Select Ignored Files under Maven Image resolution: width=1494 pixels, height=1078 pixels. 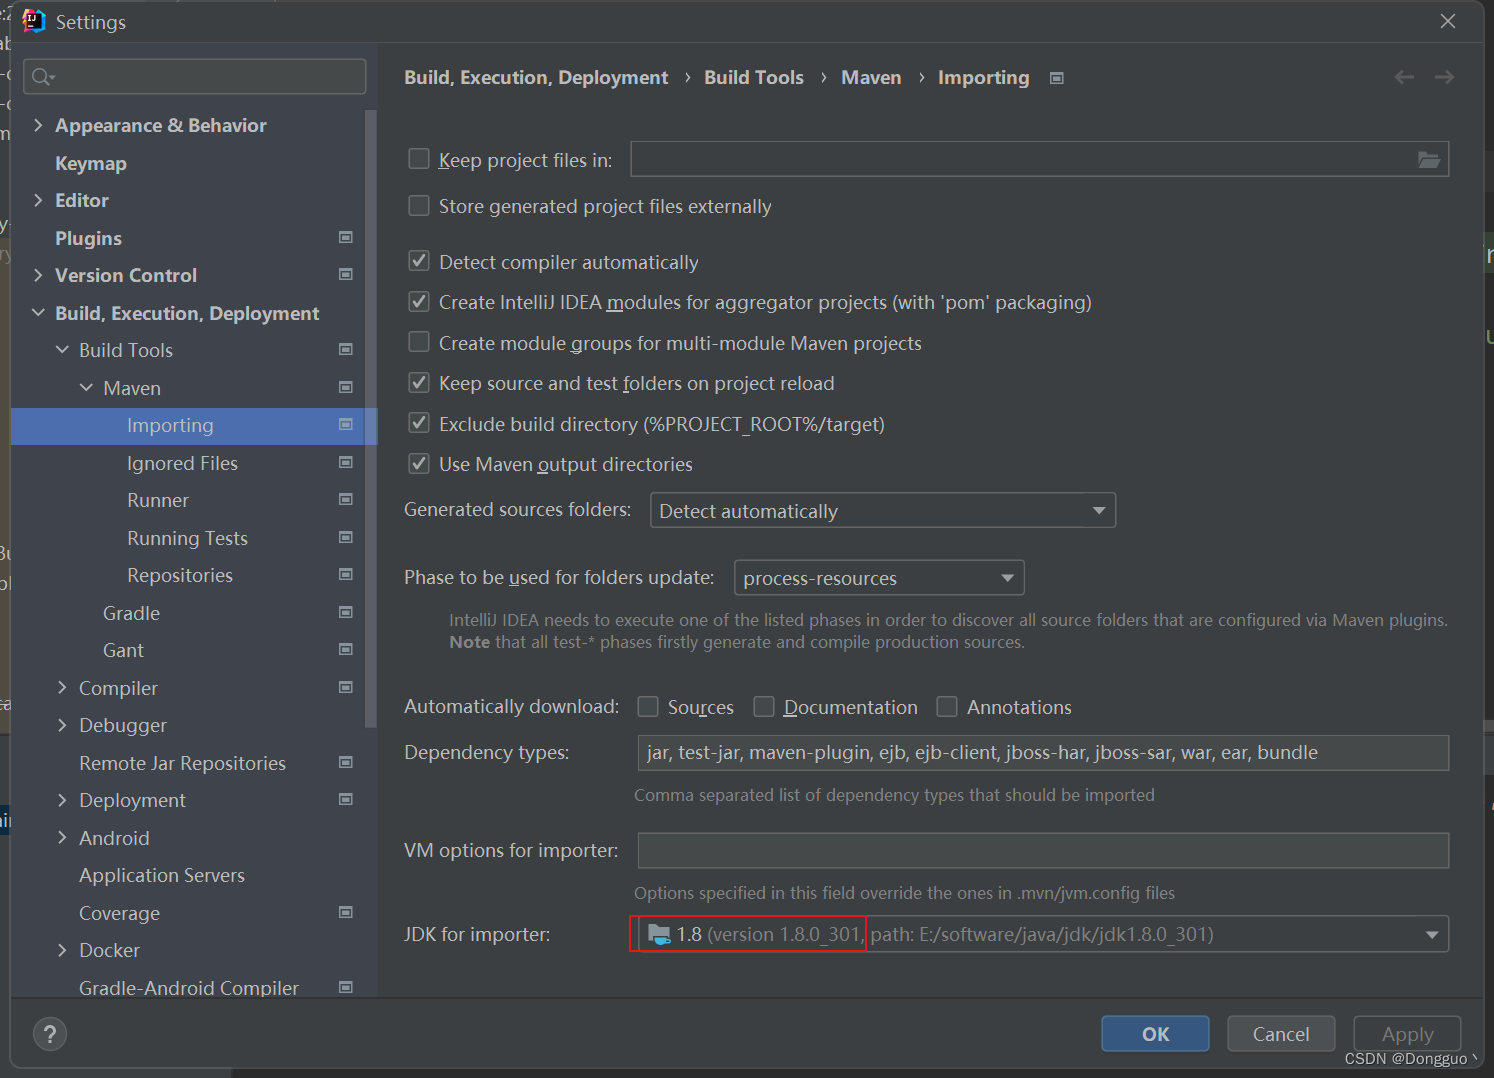[x=182, y=463]
